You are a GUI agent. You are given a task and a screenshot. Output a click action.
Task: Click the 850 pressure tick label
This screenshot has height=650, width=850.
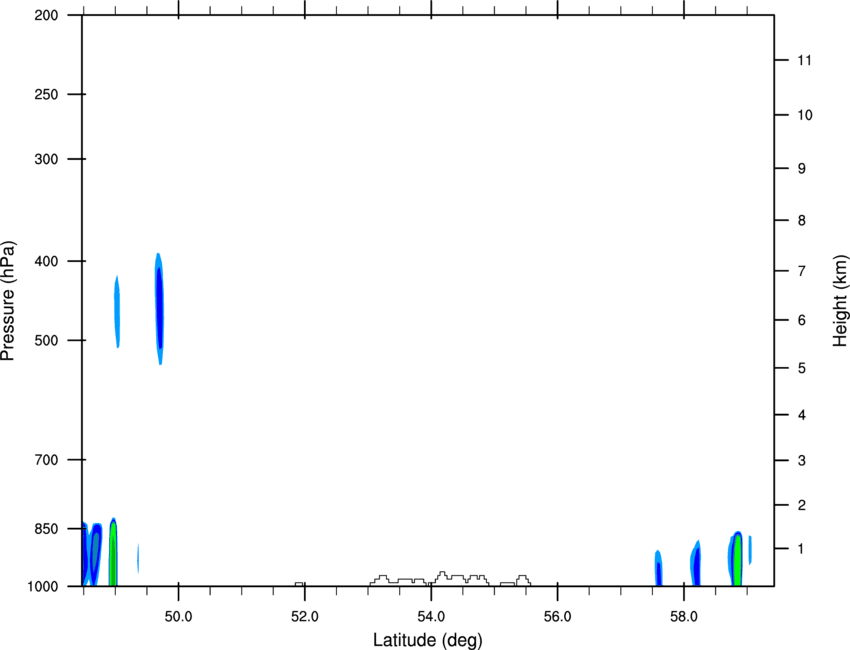(46, 529)
